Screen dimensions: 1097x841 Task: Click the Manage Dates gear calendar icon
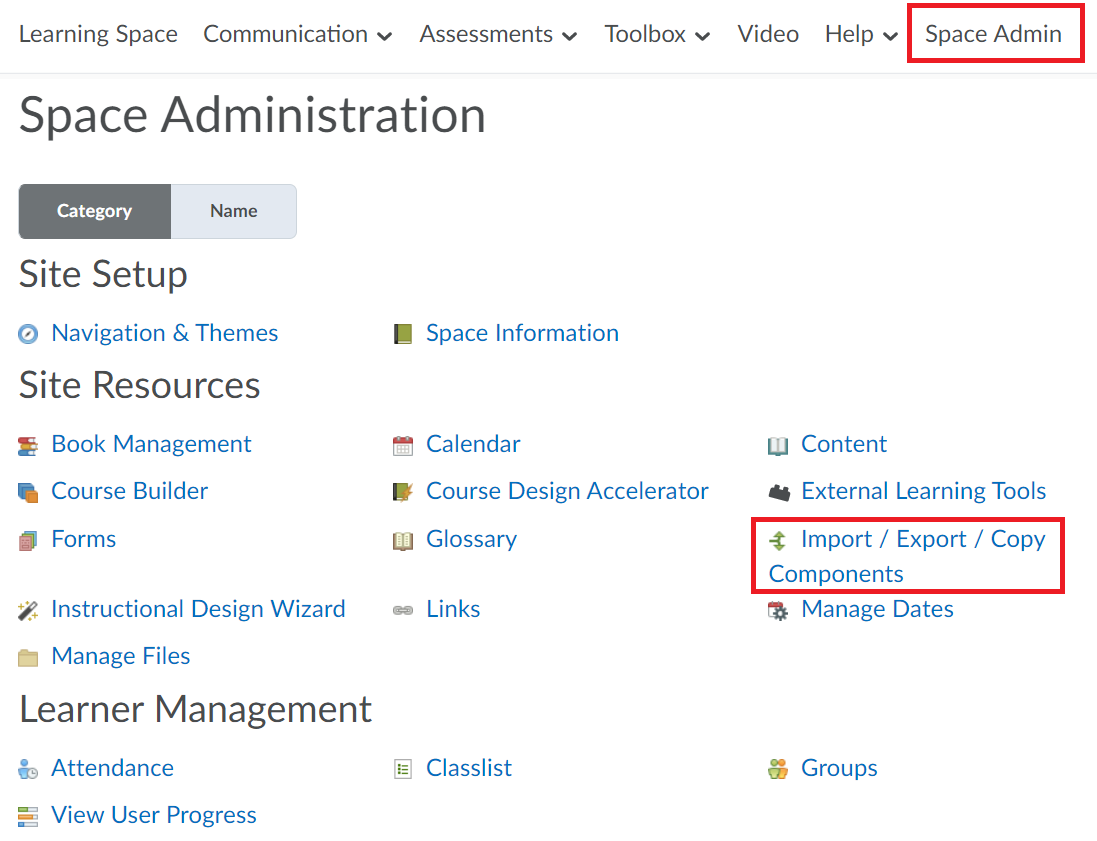[778, 611]
